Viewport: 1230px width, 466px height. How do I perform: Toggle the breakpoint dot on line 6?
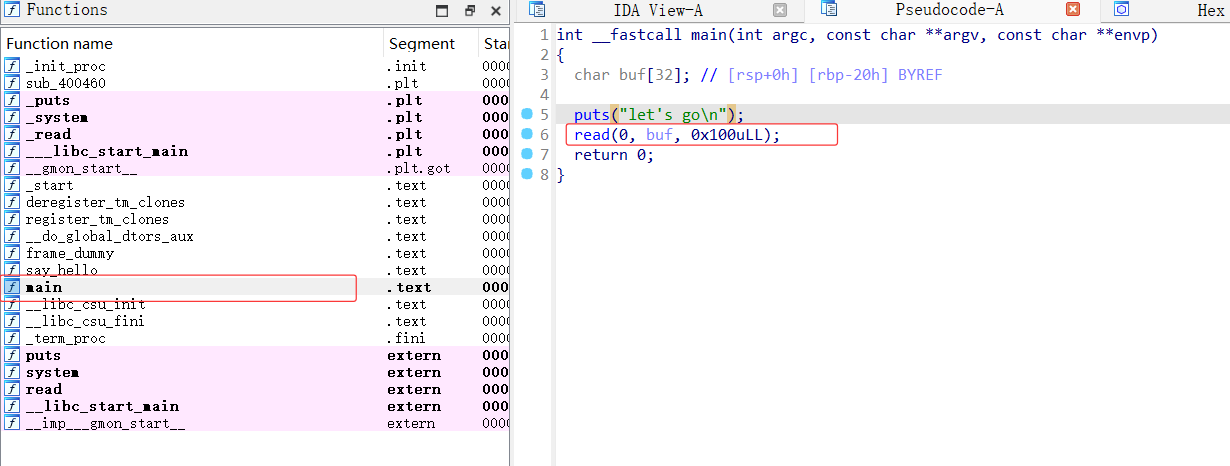[x=526, y=135]
